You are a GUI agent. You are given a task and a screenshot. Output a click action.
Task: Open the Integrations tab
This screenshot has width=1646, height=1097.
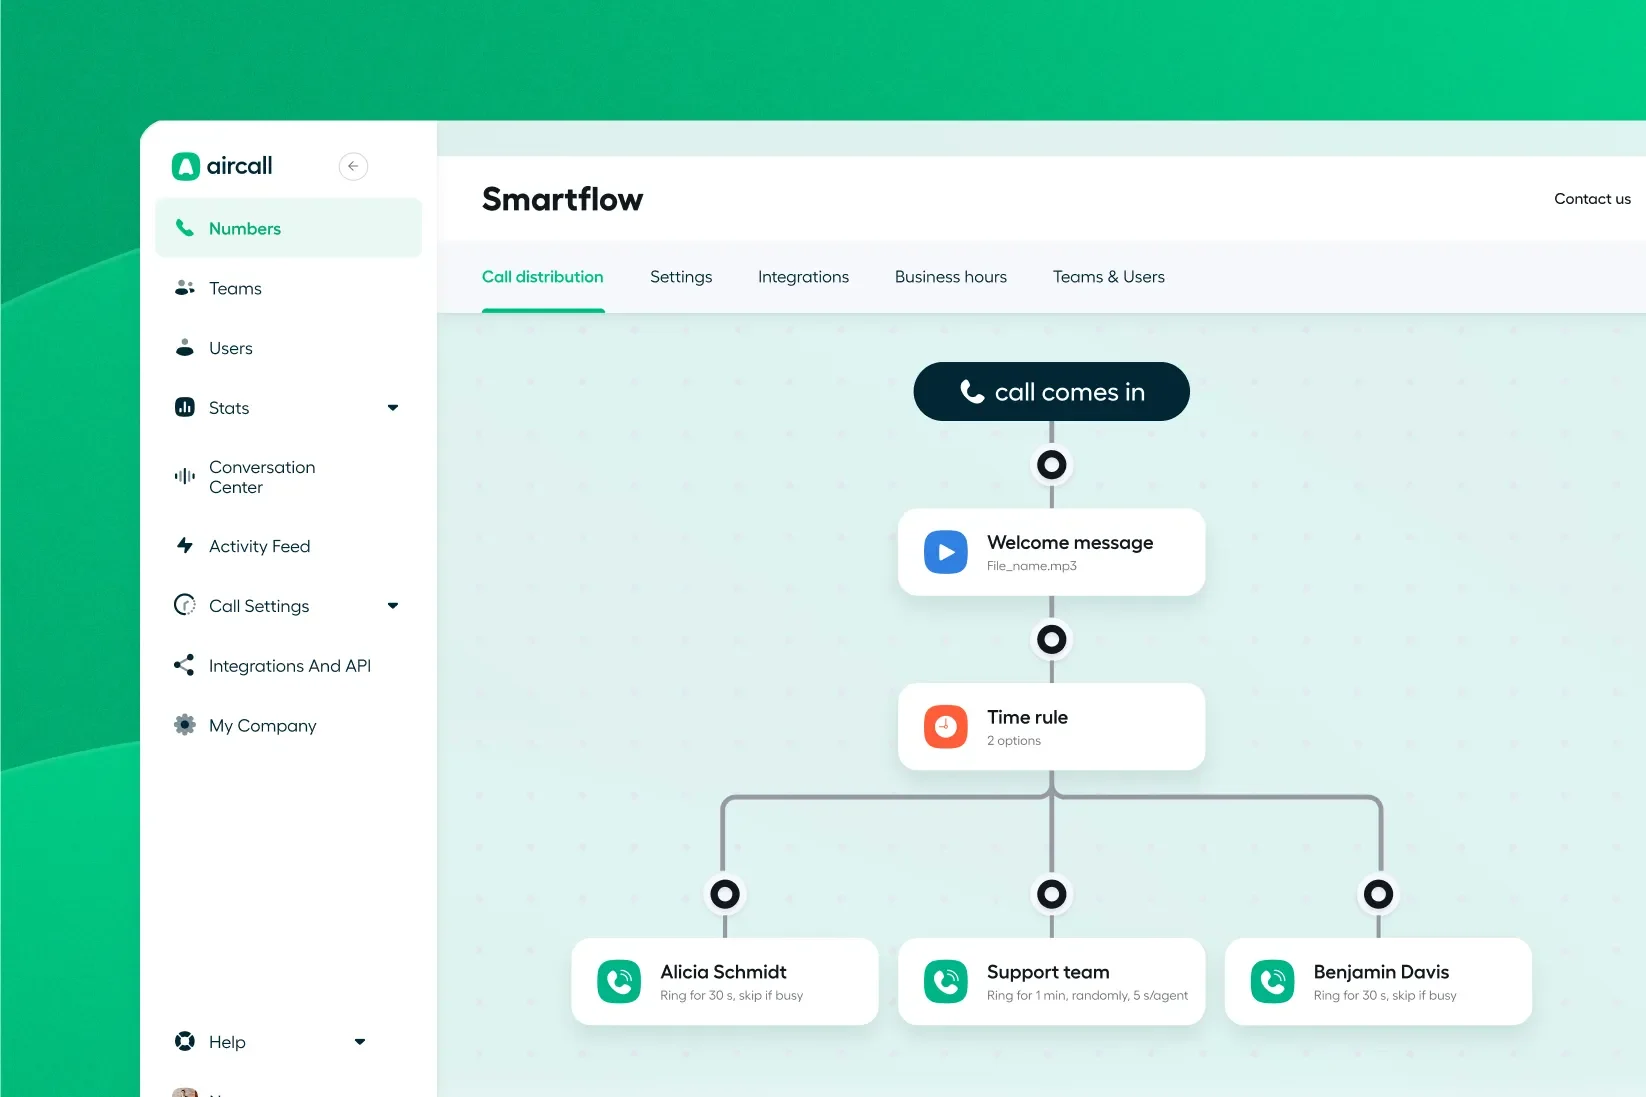[803, 277]
